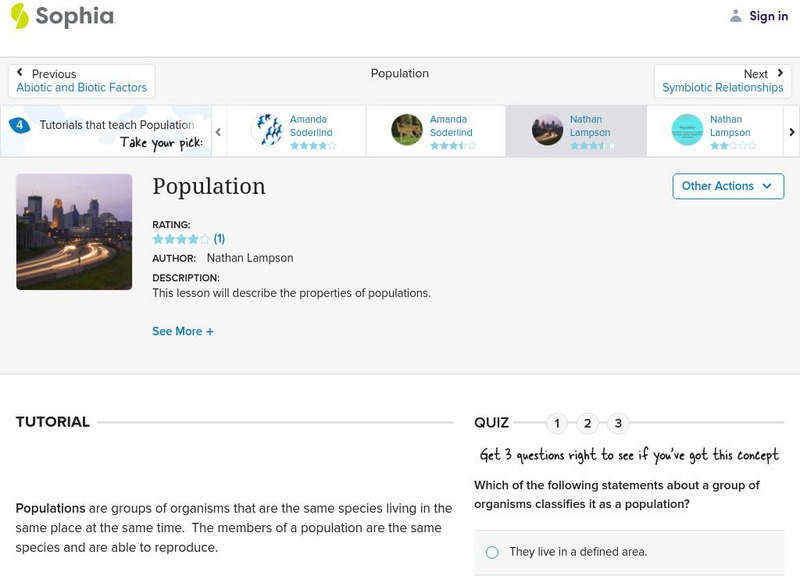
Task: Go to quiz question 3
Action: click(x=618, y=423)
